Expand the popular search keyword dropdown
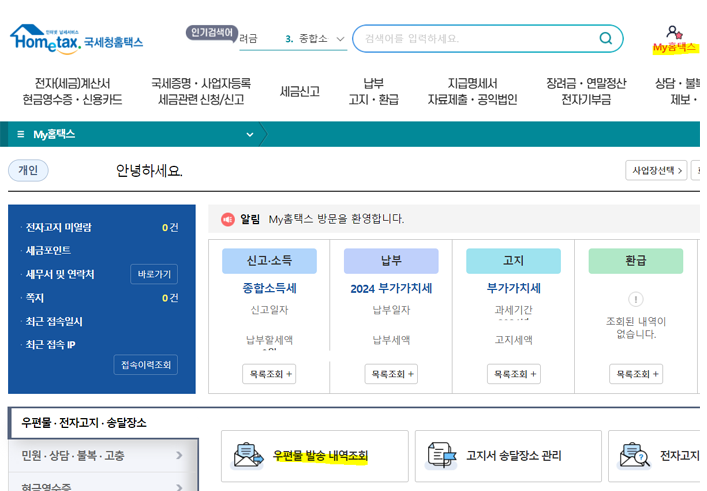This screenshot has width=707, height=491. click(x=340, y=39)
